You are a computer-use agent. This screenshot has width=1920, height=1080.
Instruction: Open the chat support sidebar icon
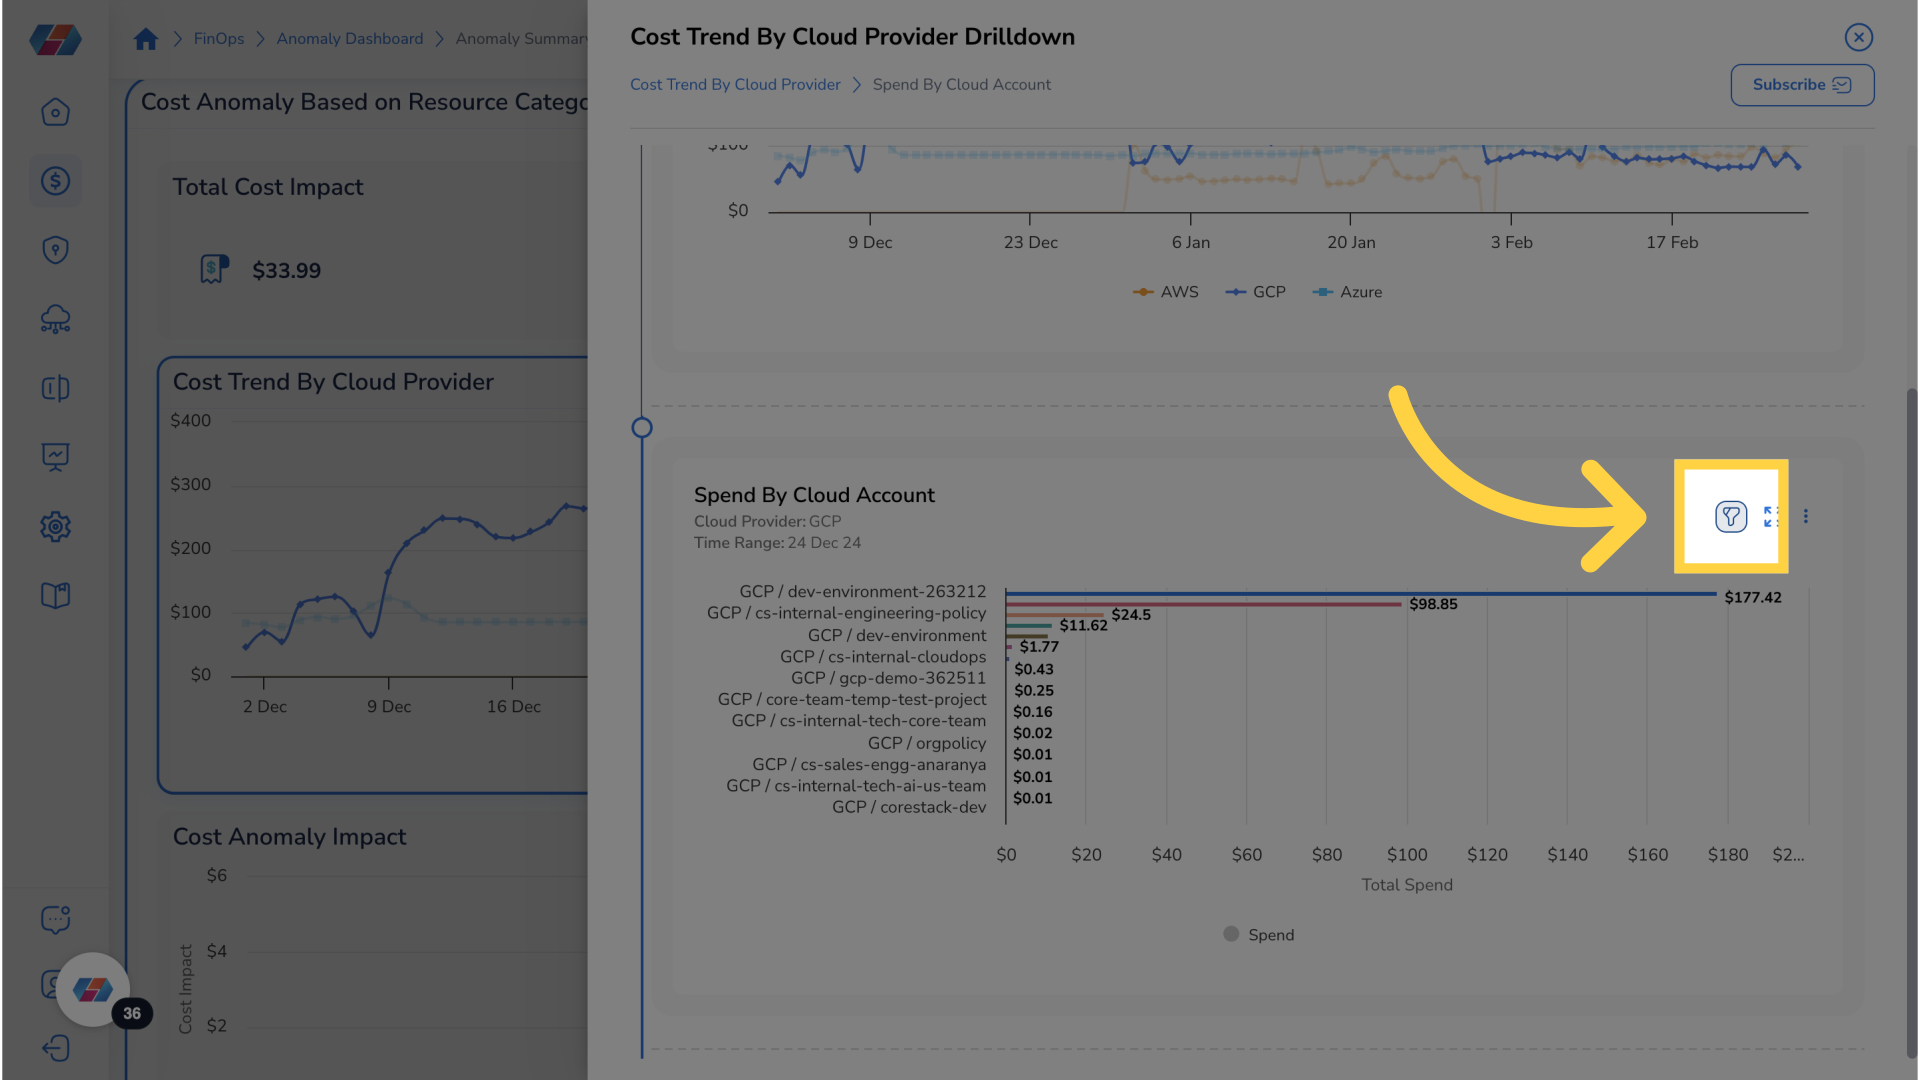pos(55,919)
